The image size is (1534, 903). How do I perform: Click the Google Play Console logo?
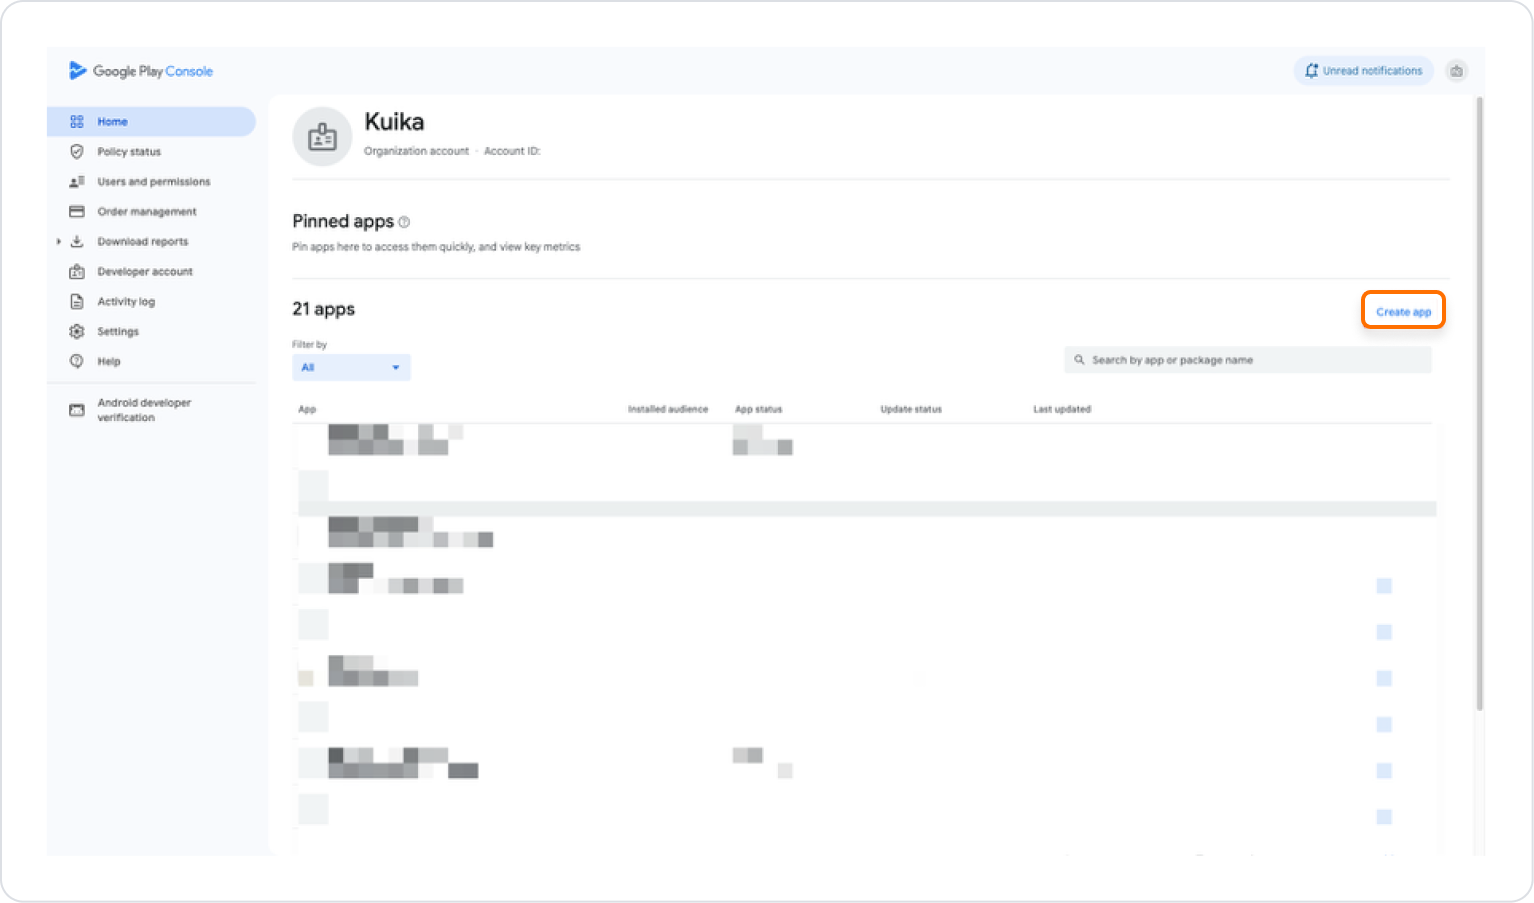point(141,71)
